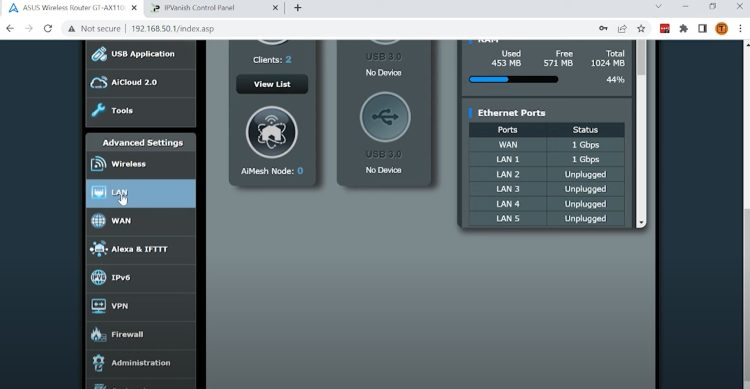
Task: Click the red extension icon
Action: (x=665, y=29)
